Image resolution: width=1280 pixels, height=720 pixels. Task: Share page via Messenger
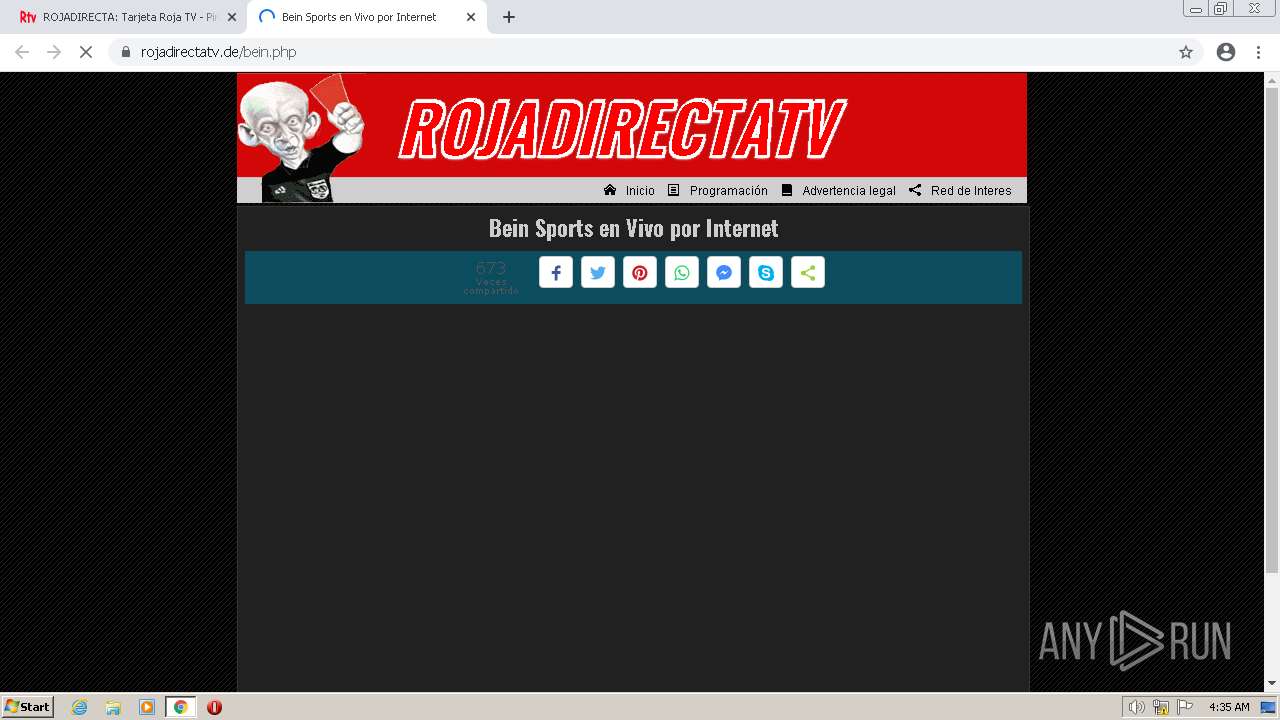[x=724, y=273]
